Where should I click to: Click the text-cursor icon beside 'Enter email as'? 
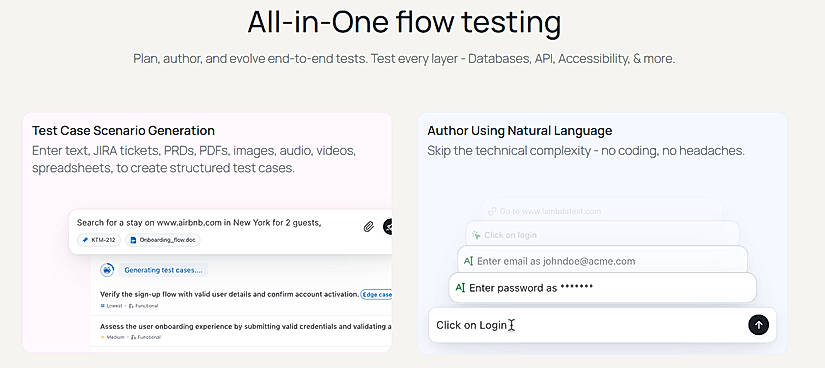pos(468,261)
